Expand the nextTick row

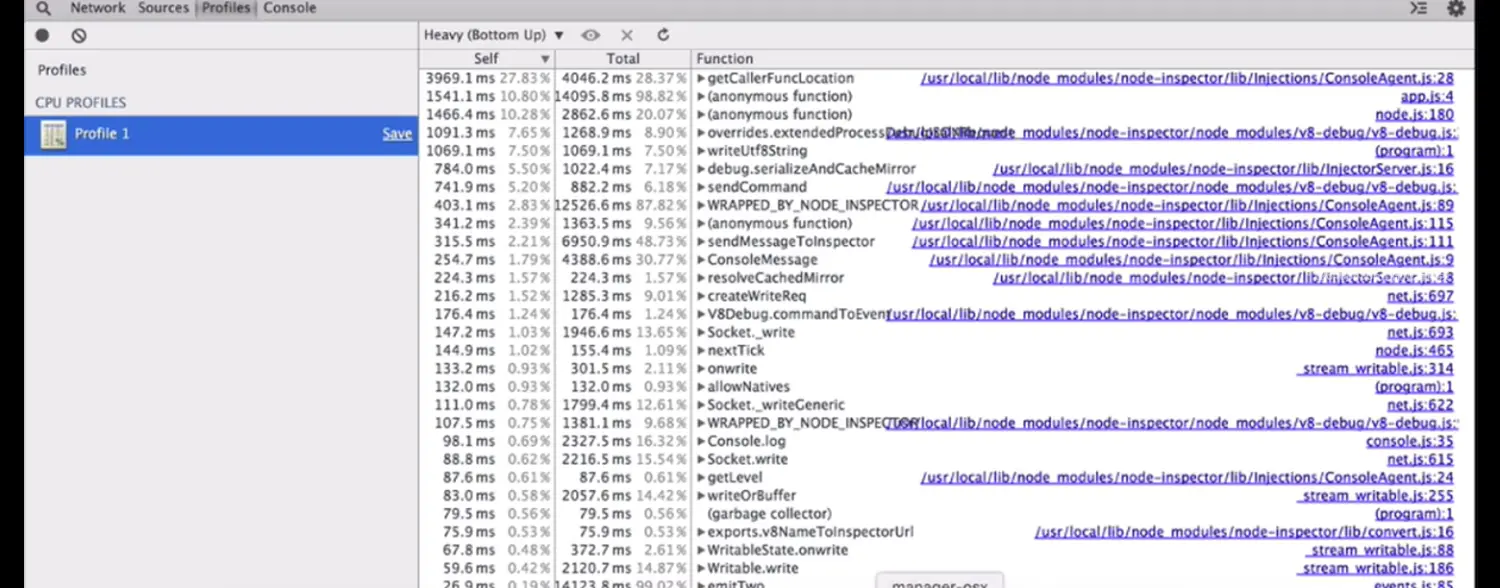(702, 351)
